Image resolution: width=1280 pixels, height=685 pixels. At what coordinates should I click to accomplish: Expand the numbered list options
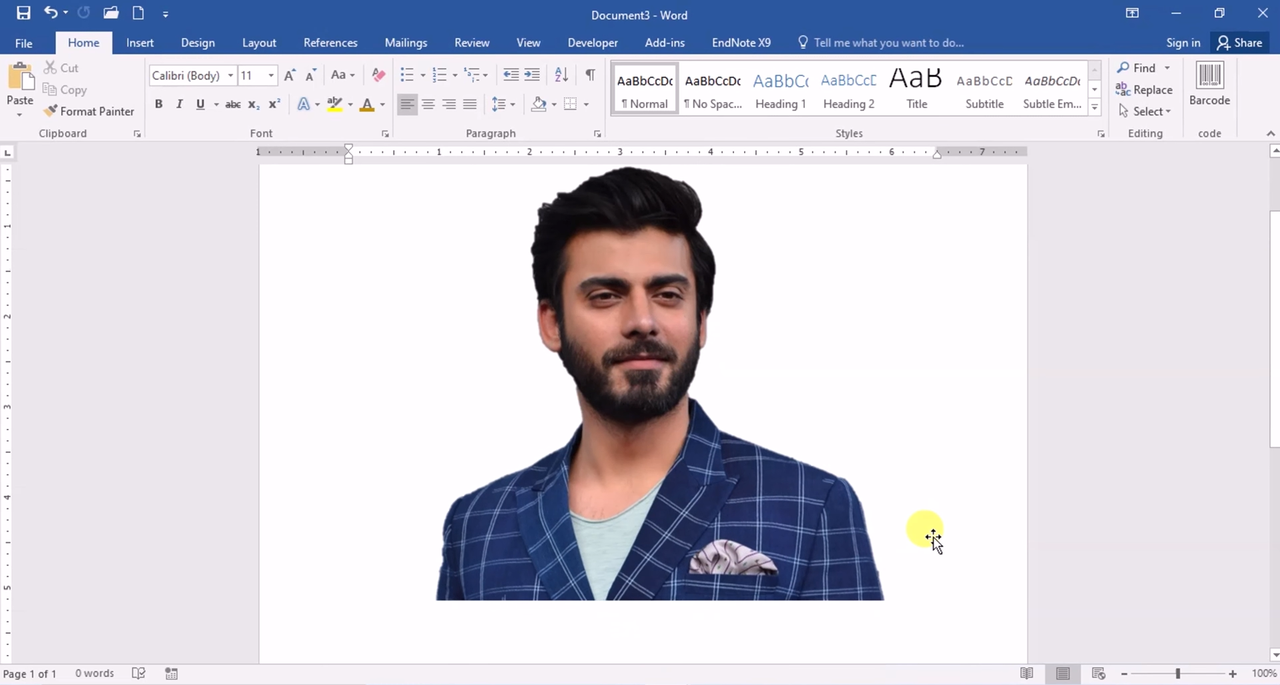[454, 76]
